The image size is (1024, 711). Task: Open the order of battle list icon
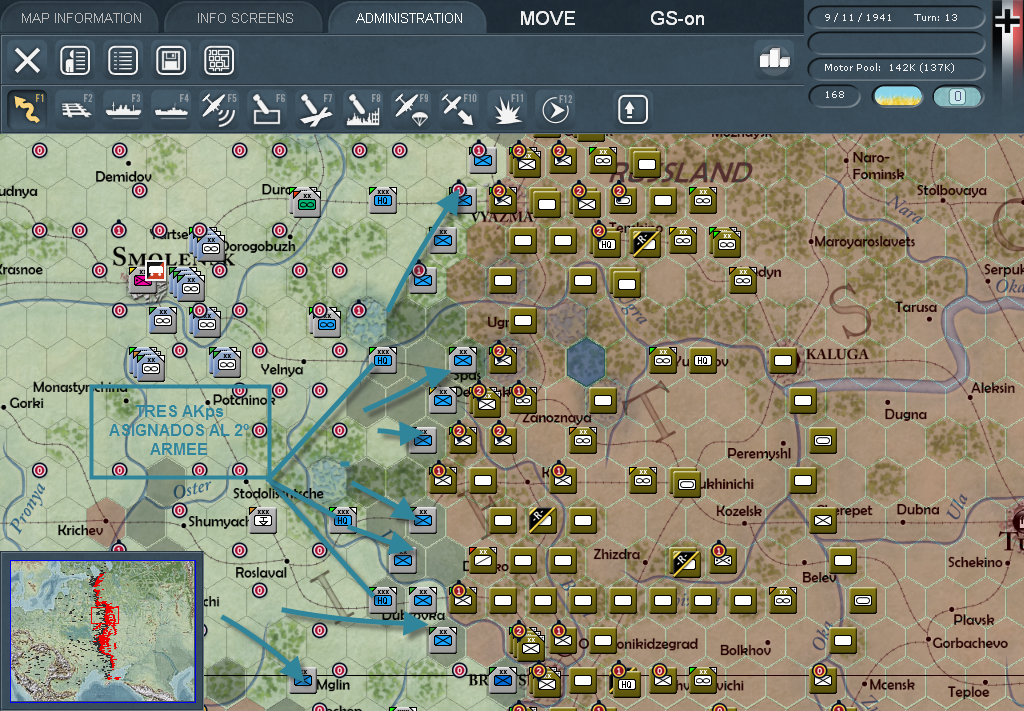click(123, 61)
